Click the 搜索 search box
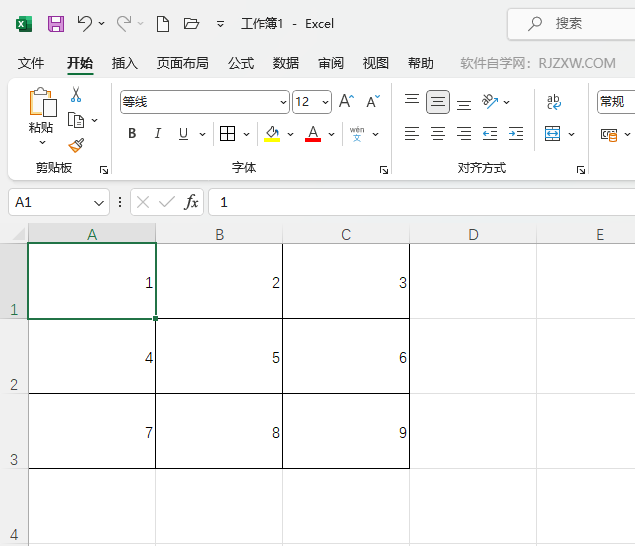This screenshot has height=546, width=635. click(571, 24)
